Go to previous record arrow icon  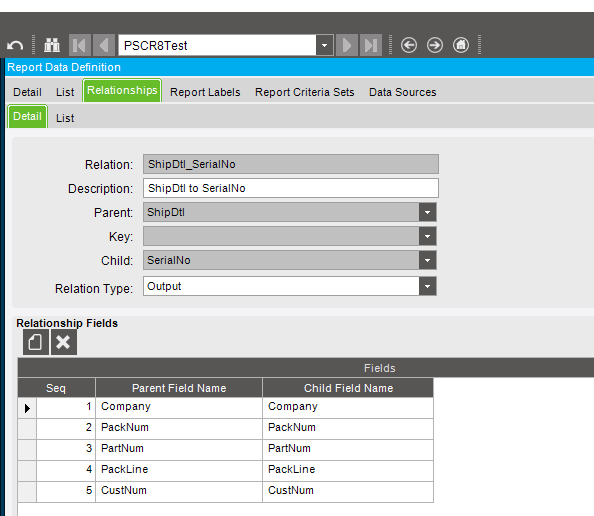[104, 45]
